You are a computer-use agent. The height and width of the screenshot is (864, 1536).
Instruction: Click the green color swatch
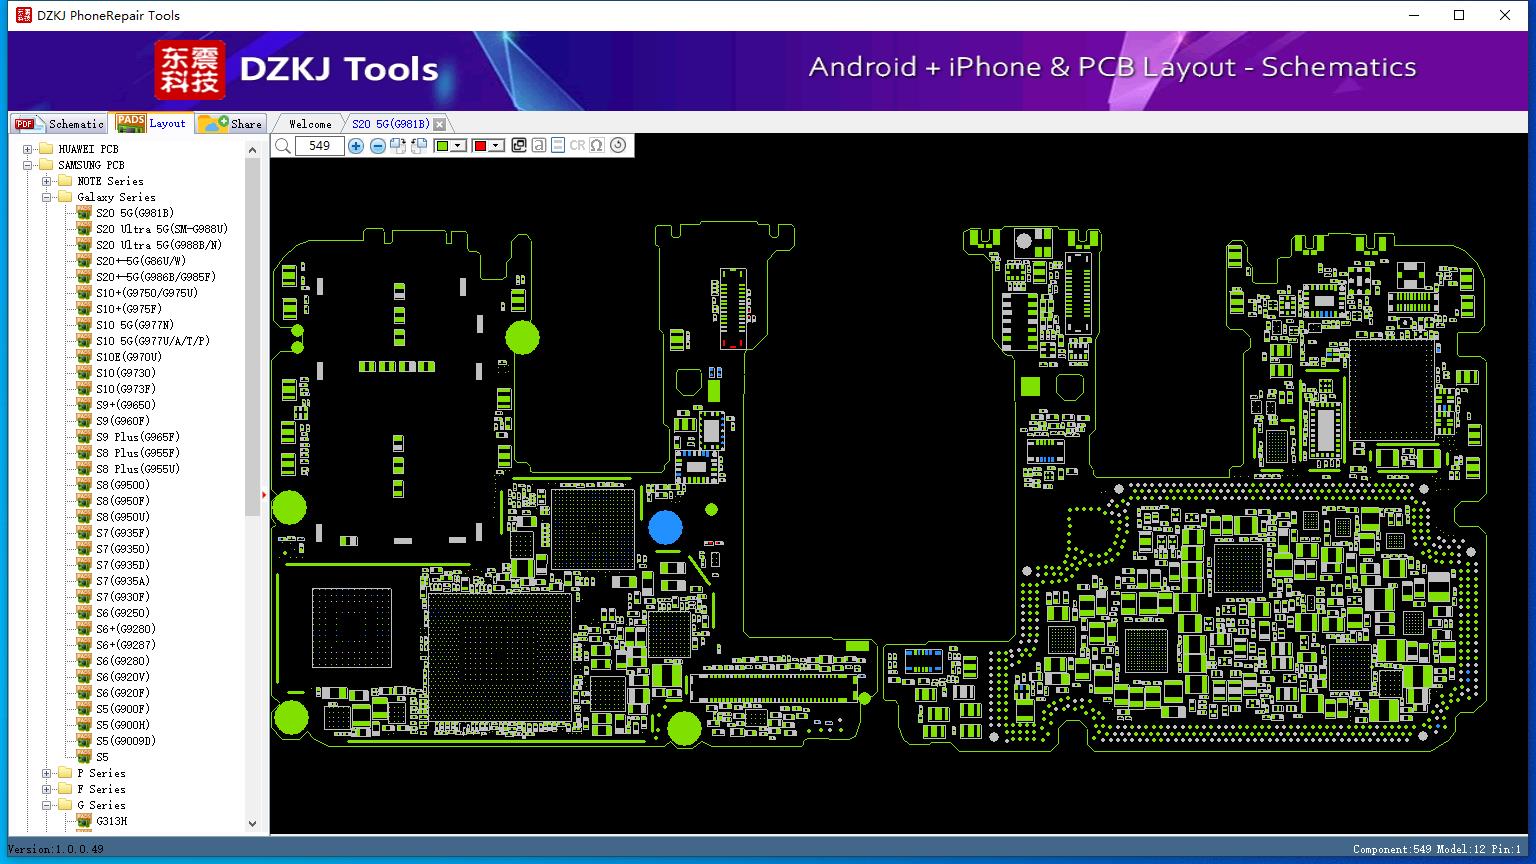(442, 146)
